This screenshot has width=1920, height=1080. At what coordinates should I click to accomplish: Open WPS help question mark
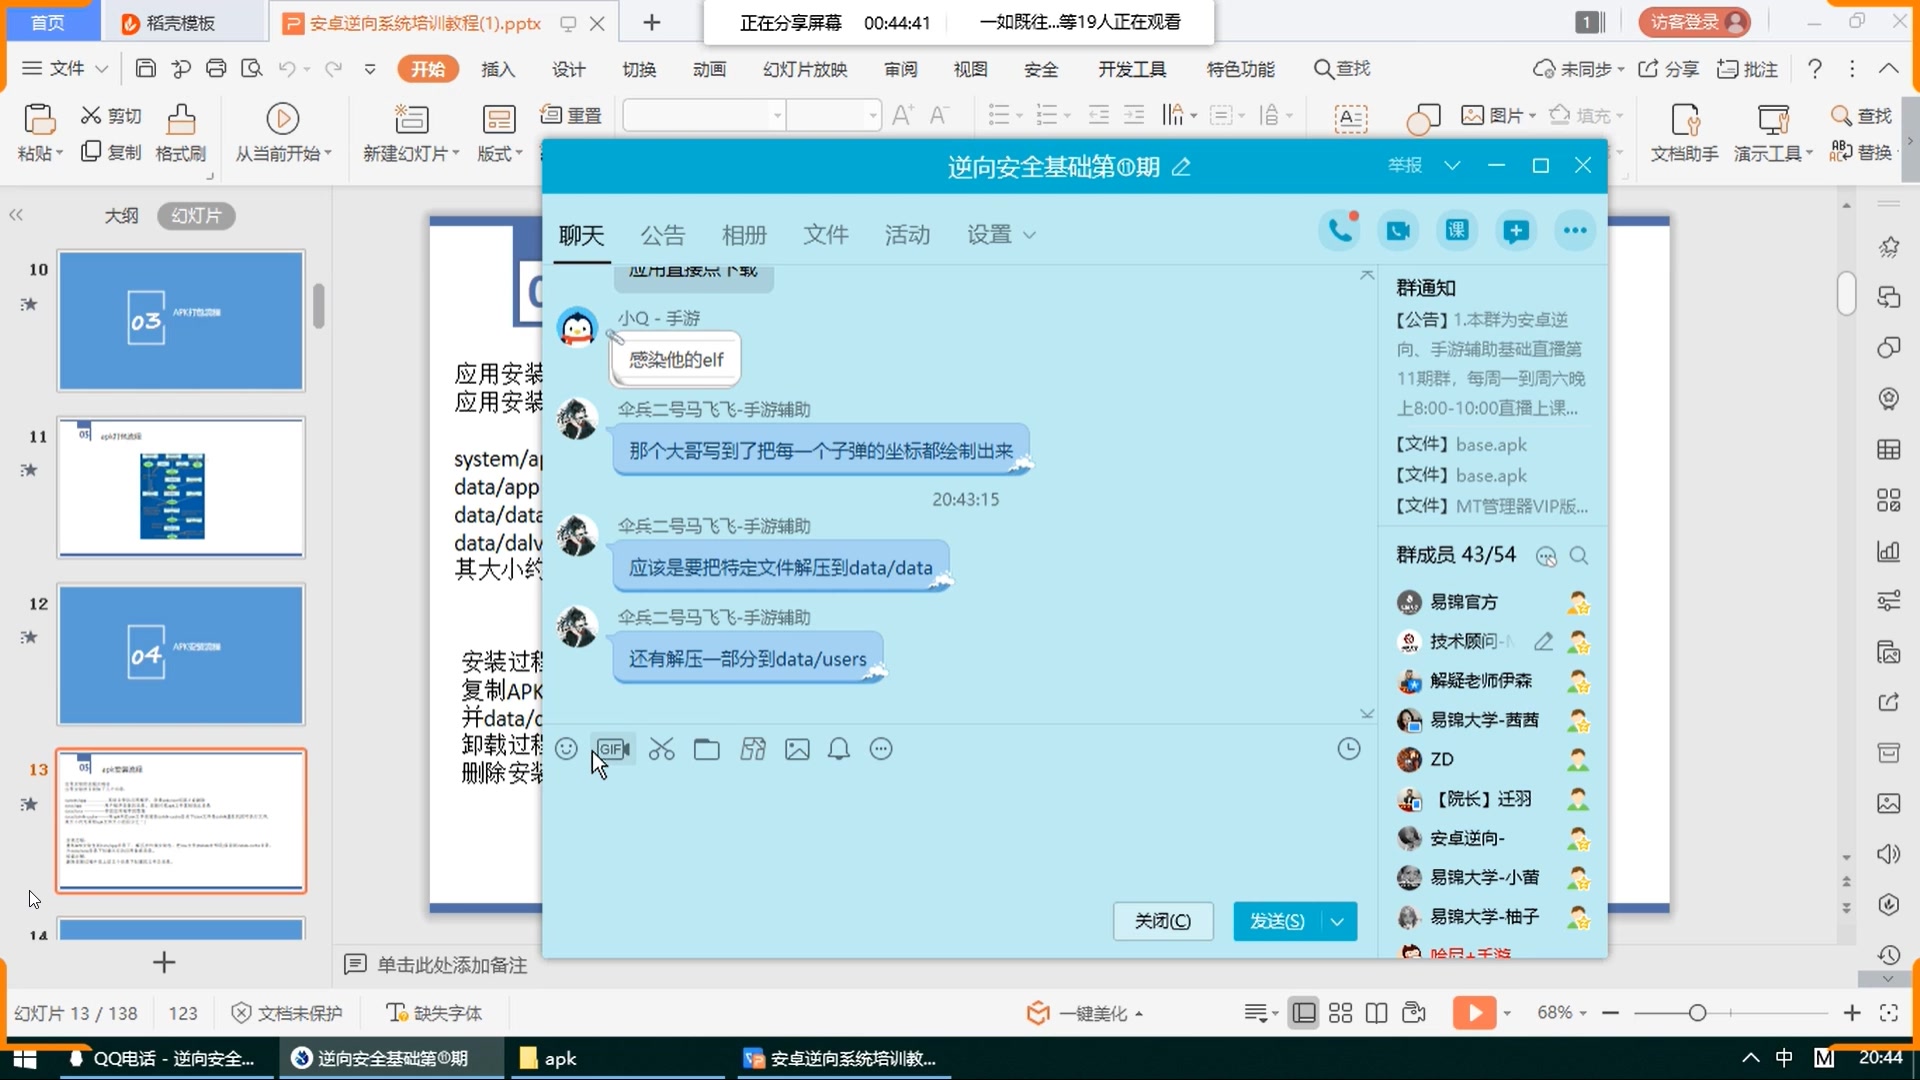click(1814, 69)
